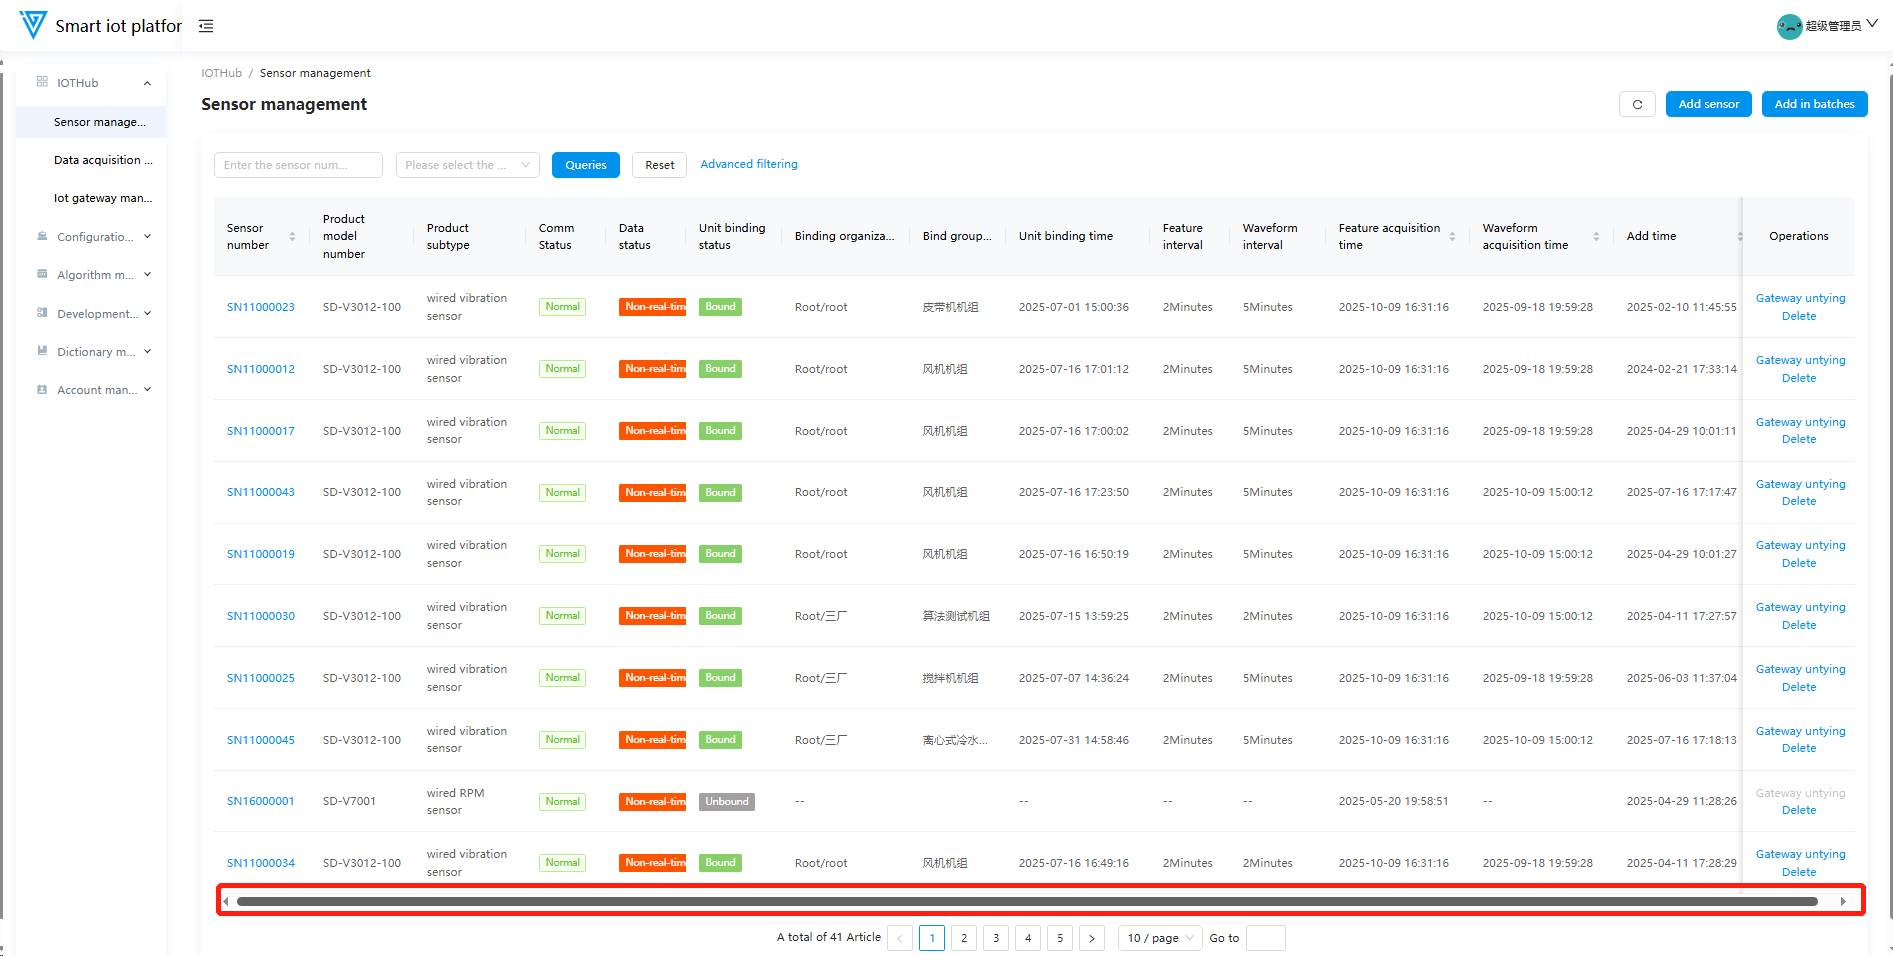Click the Add sensor button
Viewport: 1893px width, 956px height.
[x=1708, y=104]
